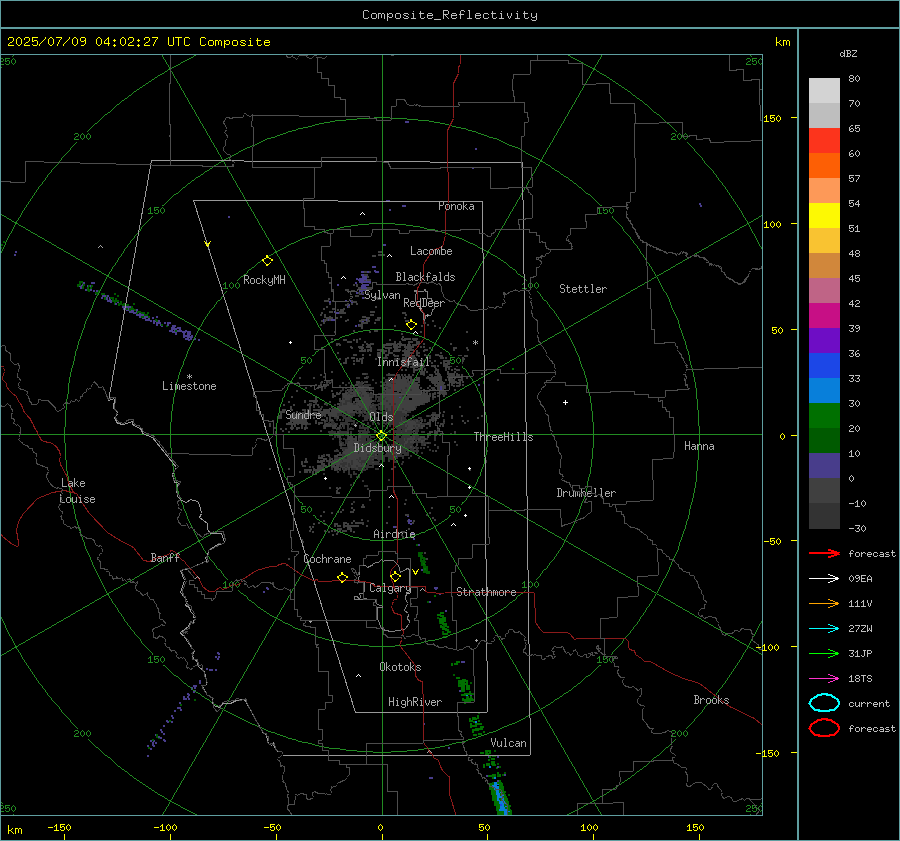Click the Composite_Reflectivity title

[450, 15]
